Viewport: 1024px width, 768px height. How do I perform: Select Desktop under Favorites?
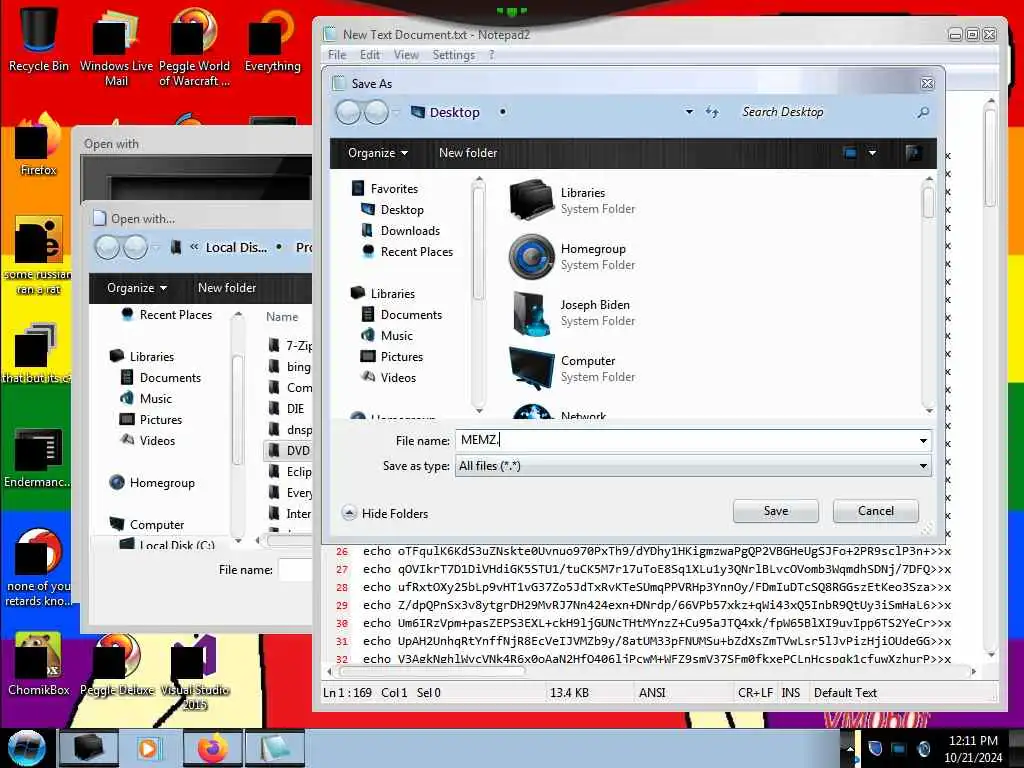coord(392,210)
